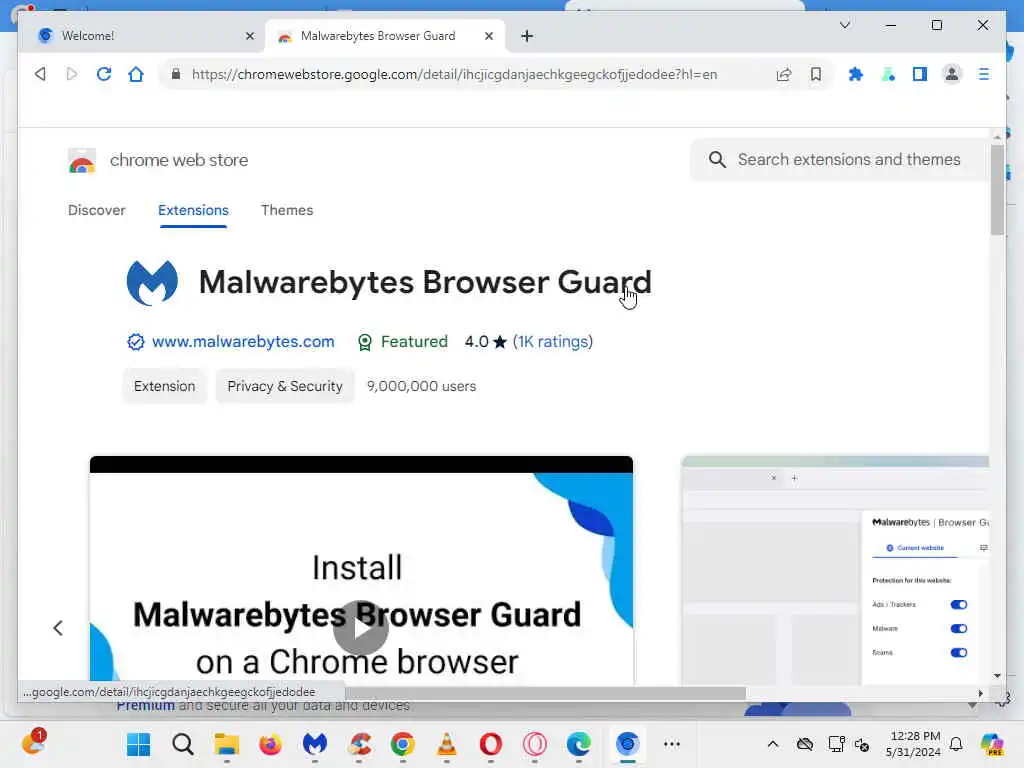Image resolution: width=1024 pixels, height=768 pixels.
Task: Click the address bar URL
Action: coord(454,74)
